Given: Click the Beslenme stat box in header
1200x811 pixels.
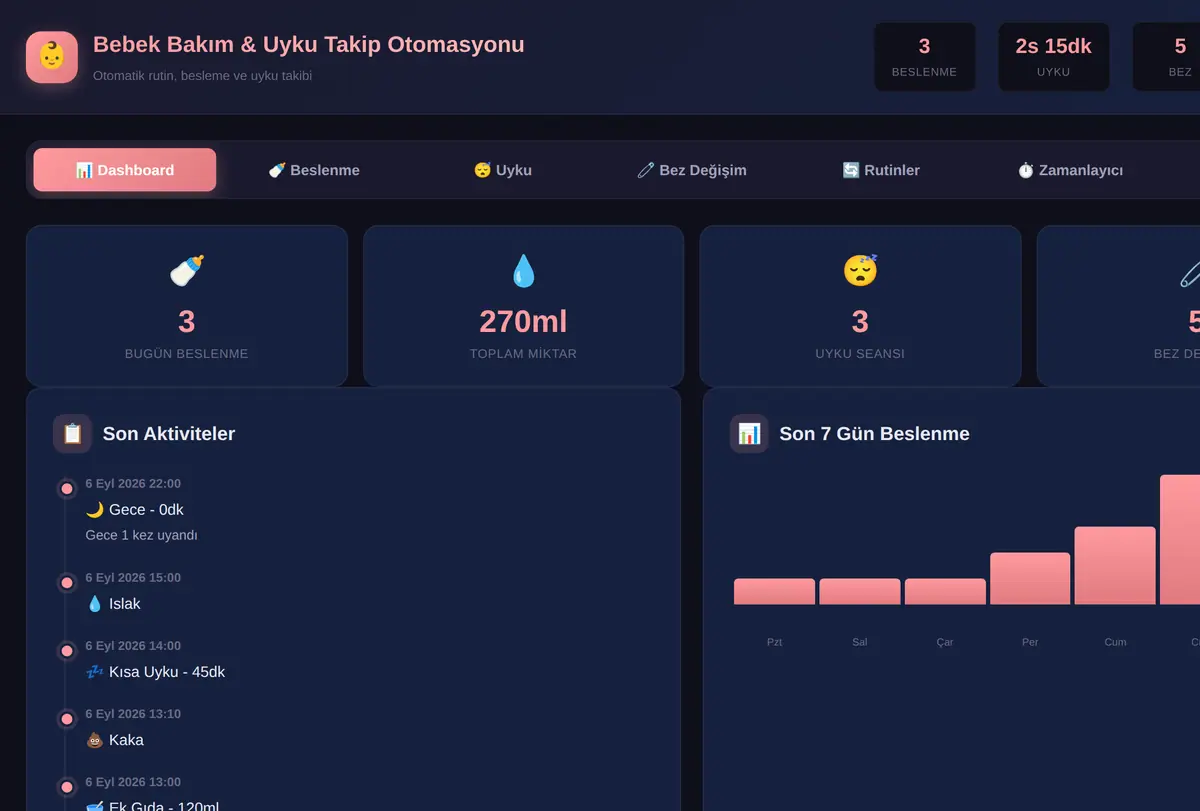Looking at the screenshot, I should coord(924,57).
